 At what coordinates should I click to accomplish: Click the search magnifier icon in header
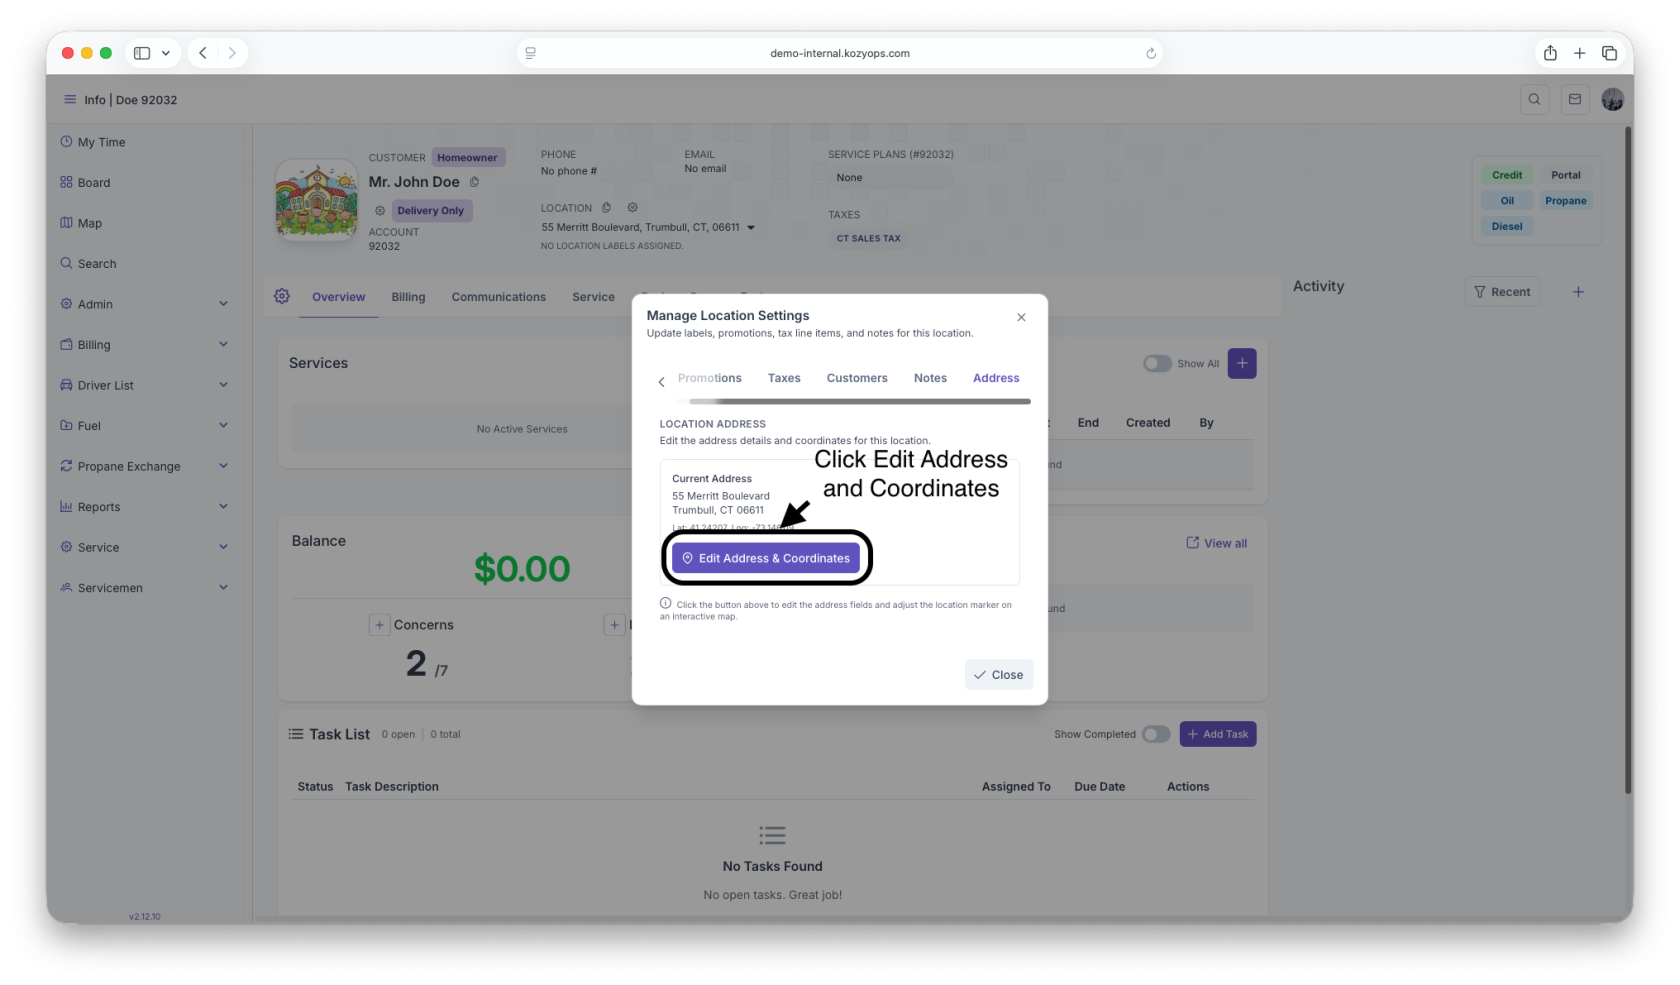(1534, 100)
